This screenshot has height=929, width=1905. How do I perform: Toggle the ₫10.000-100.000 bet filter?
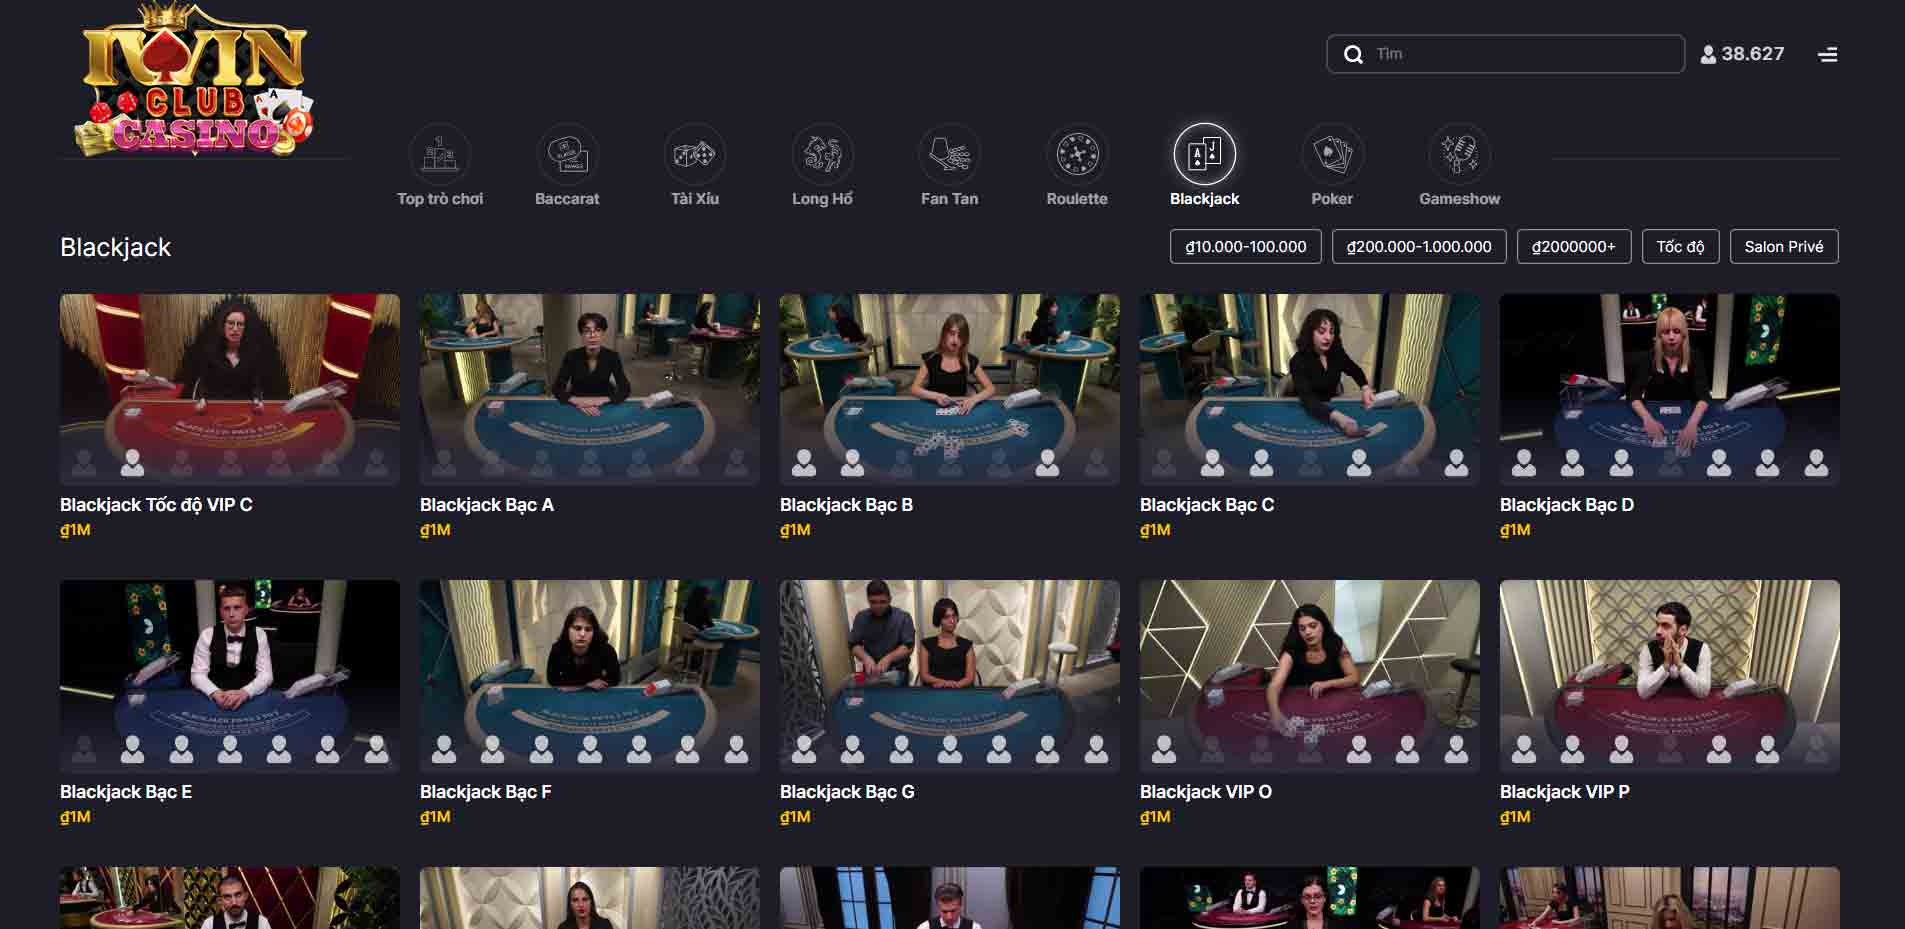pos(1245,247)
